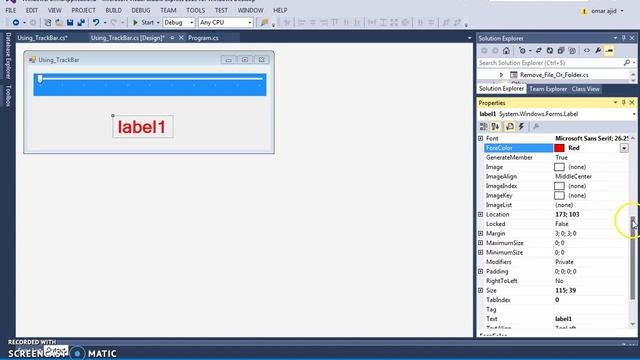
Task: Click the Save All icon in toolbar
Action: (x=81, y=22)
